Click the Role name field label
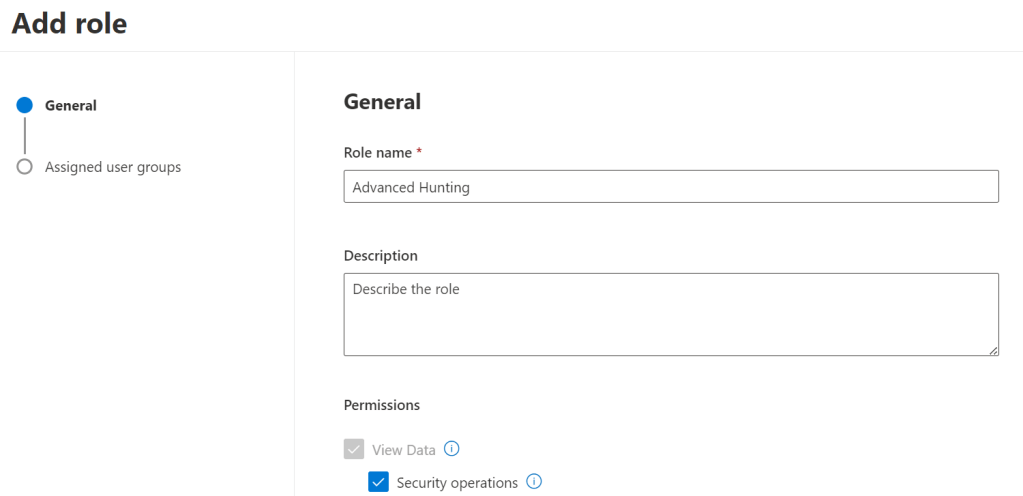Image resolution: width=1023 pixels, height=496 pixels. [x=377, y=152]
